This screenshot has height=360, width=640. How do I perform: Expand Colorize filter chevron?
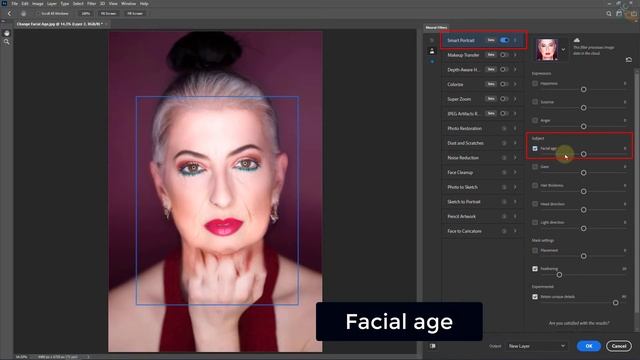pos(515,84)
